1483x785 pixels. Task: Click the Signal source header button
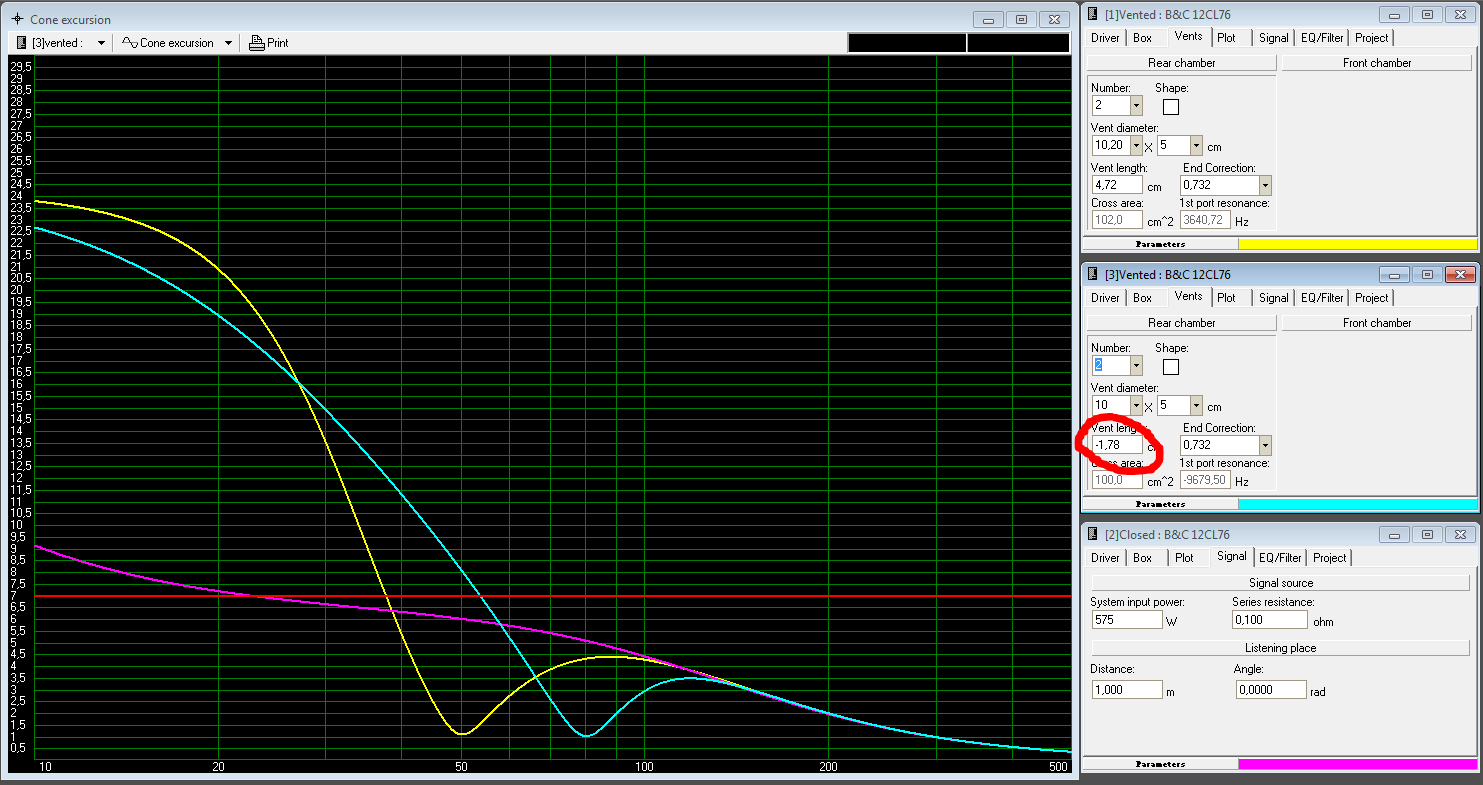(1282, 583)
